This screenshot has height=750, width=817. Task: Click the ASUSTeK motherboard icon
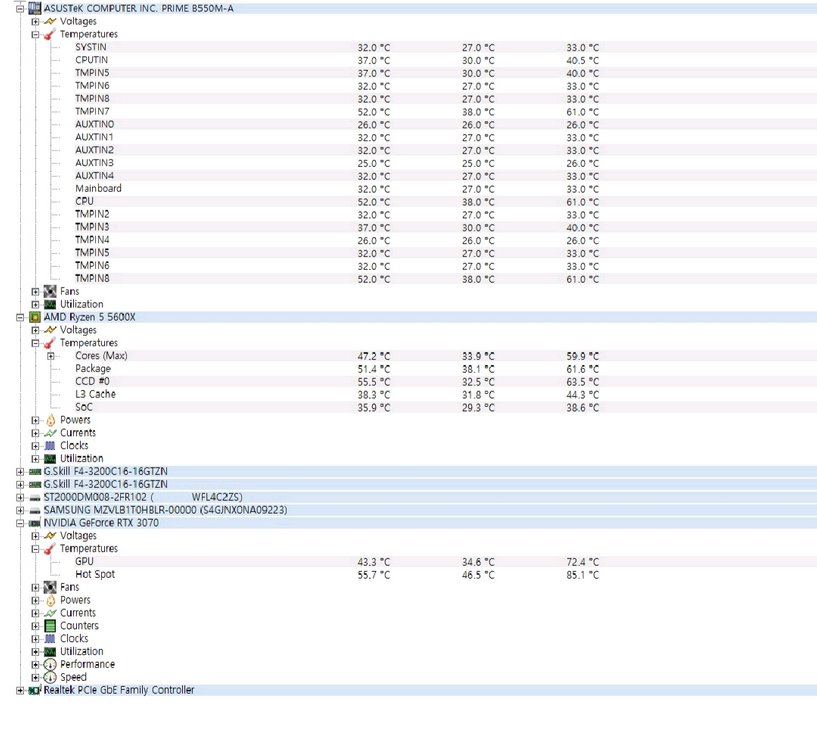pyautogui.click(x=34, y=8)
